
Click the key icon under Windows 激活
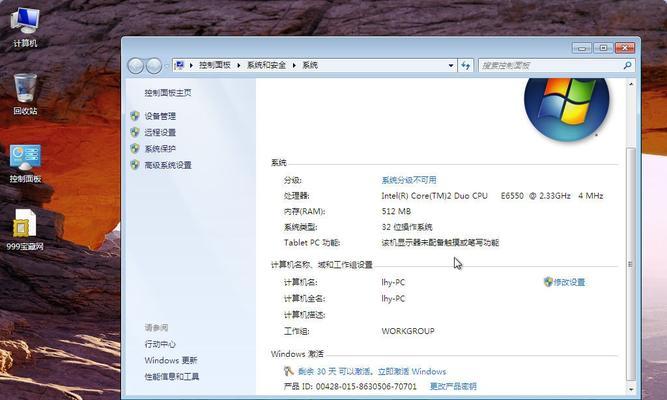[289, 371]
